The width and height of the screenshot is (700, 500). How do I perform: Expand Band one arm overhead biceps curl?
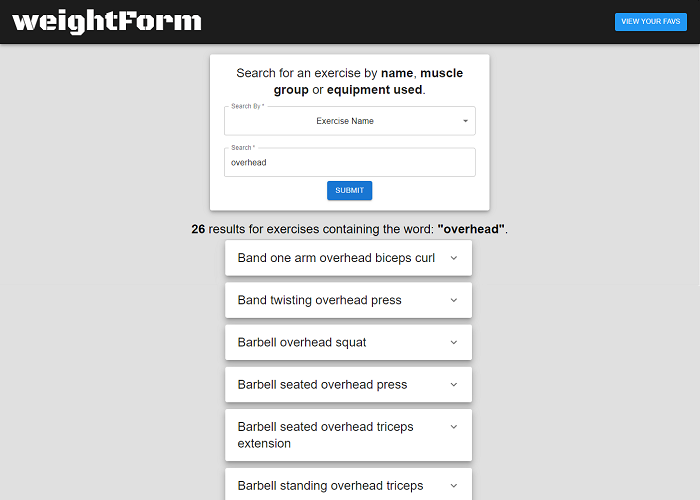click(x=336, y=258)
